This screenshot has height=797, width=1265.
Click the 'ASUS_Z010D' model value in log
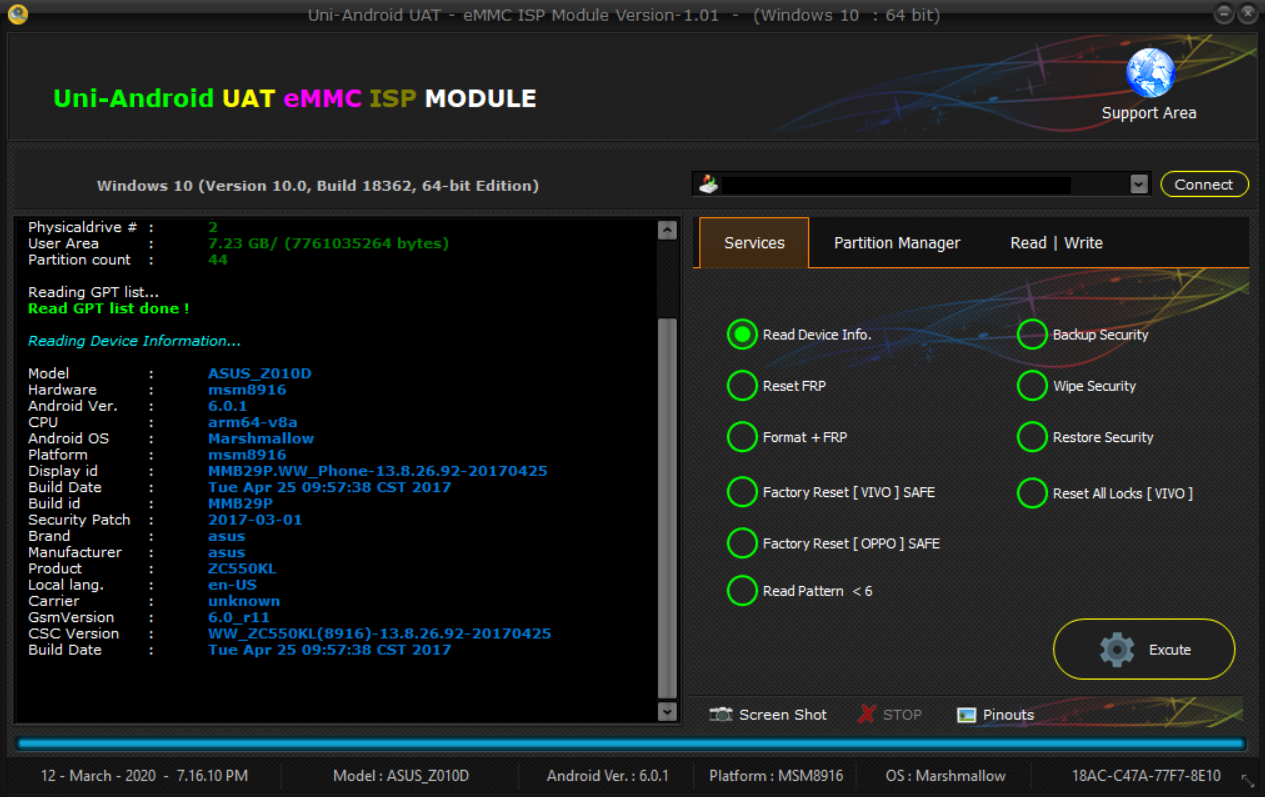(260, 373)
